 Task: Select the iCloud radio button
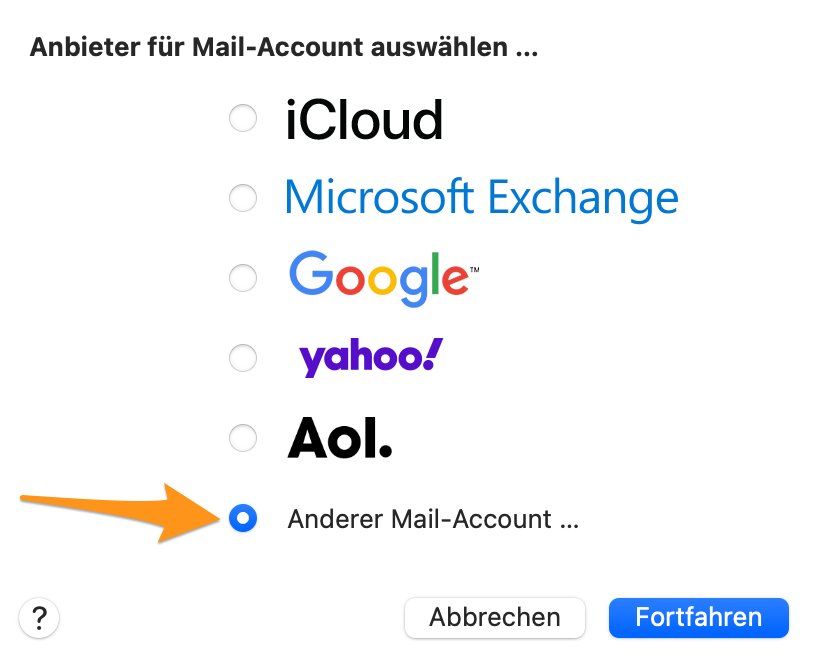click(243, 118)
